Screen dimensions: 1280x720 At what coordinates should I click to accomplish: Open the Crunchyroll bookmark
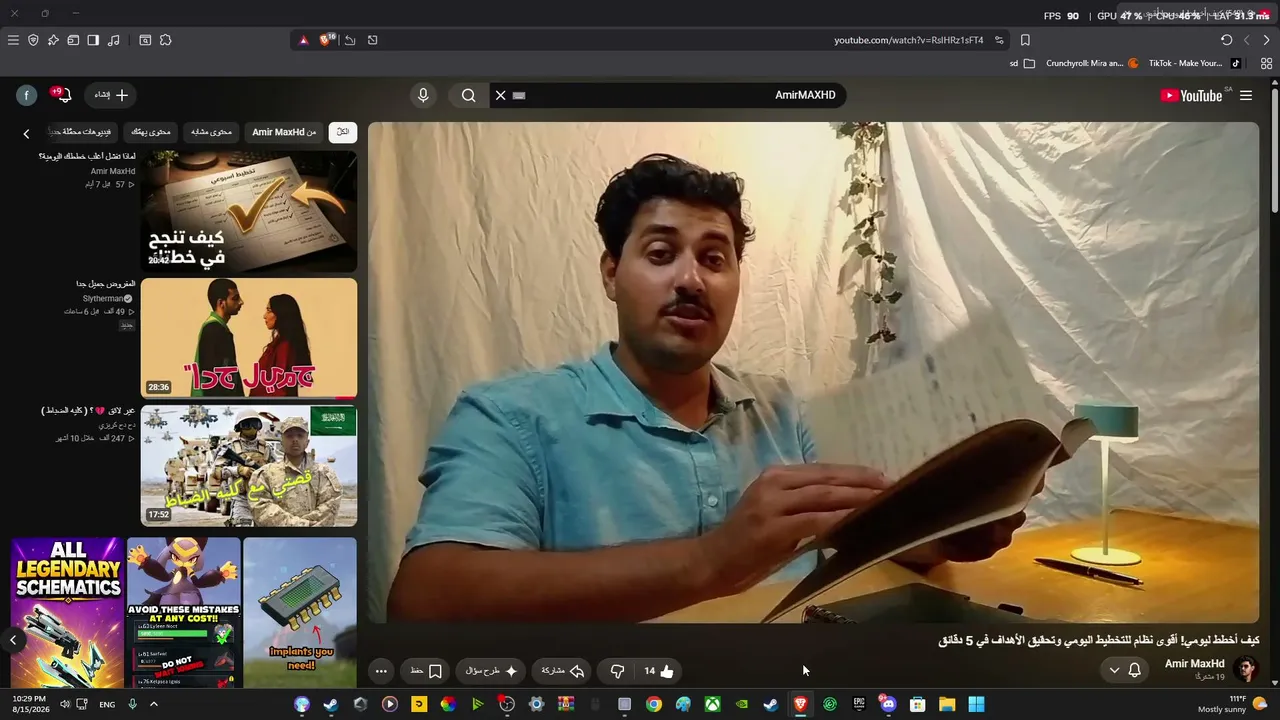pos(1092,63)
